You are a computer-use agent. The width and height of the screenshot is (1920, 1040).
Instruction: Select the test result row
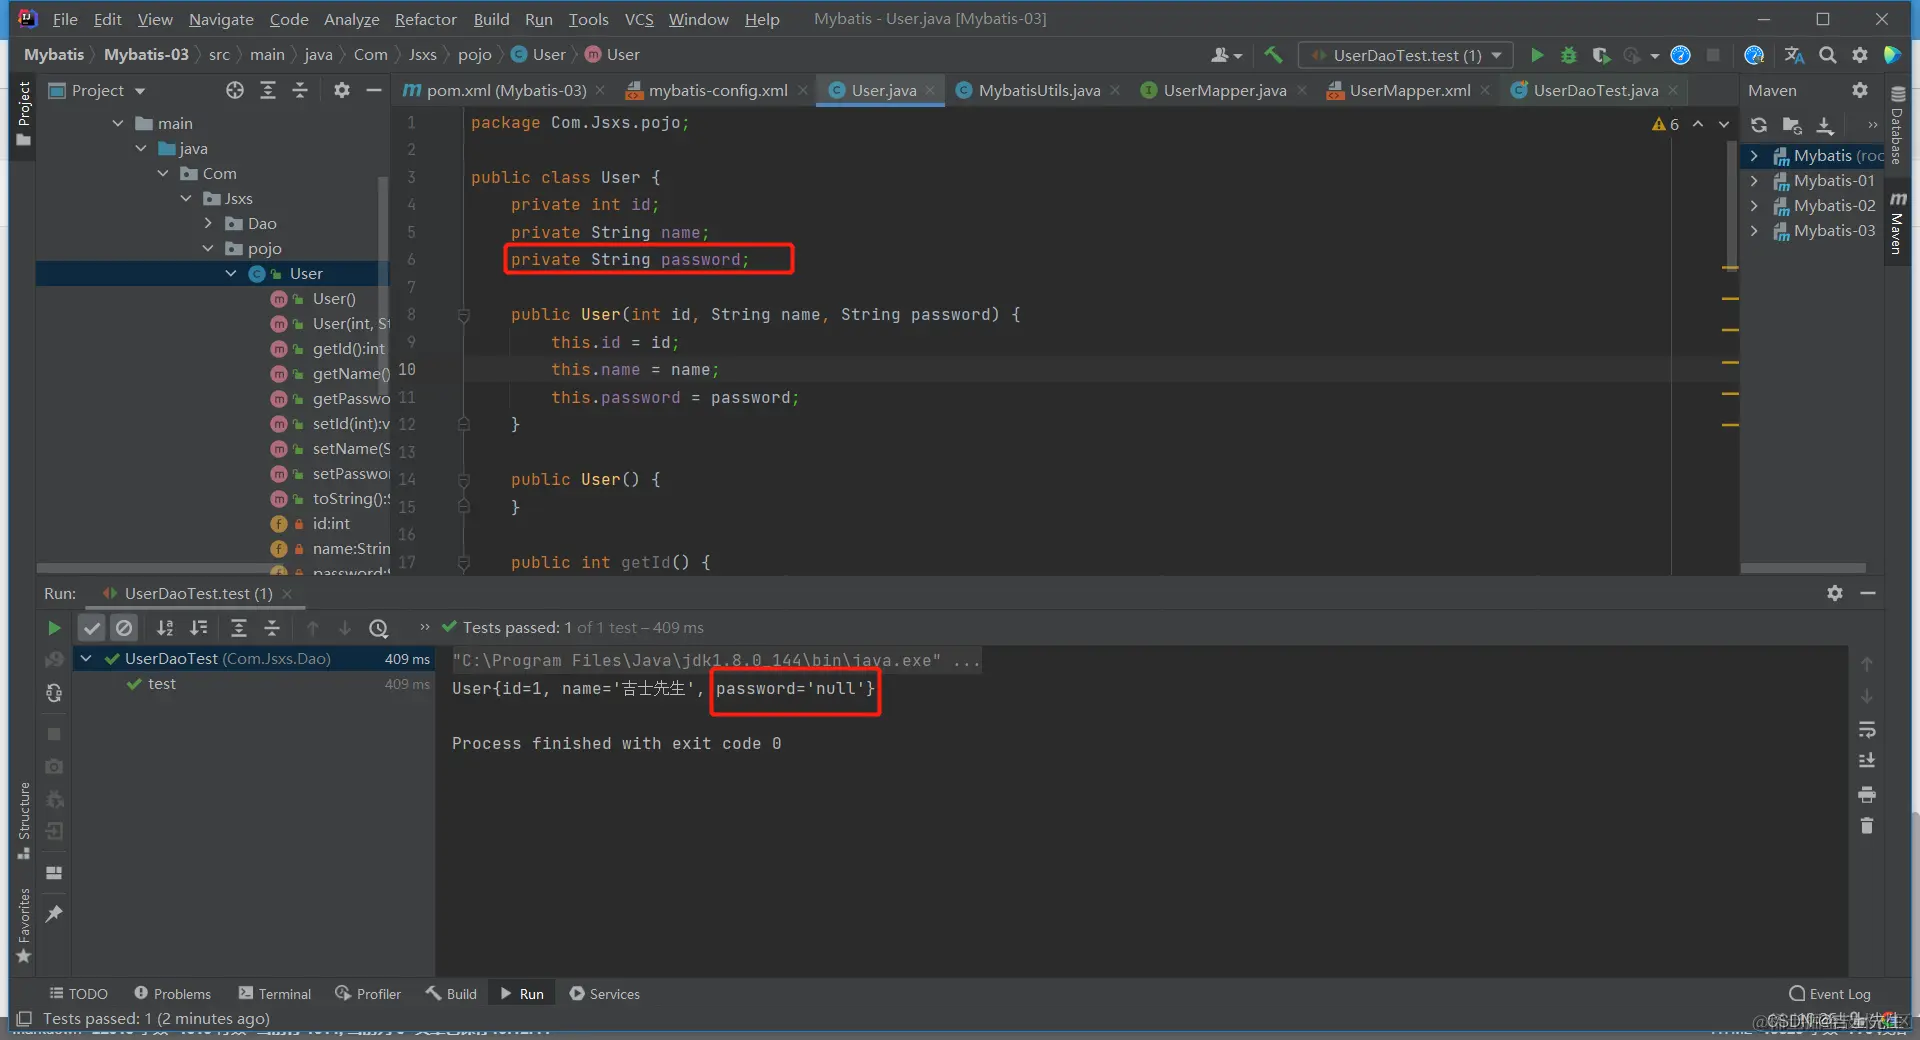tap(253, 684)
